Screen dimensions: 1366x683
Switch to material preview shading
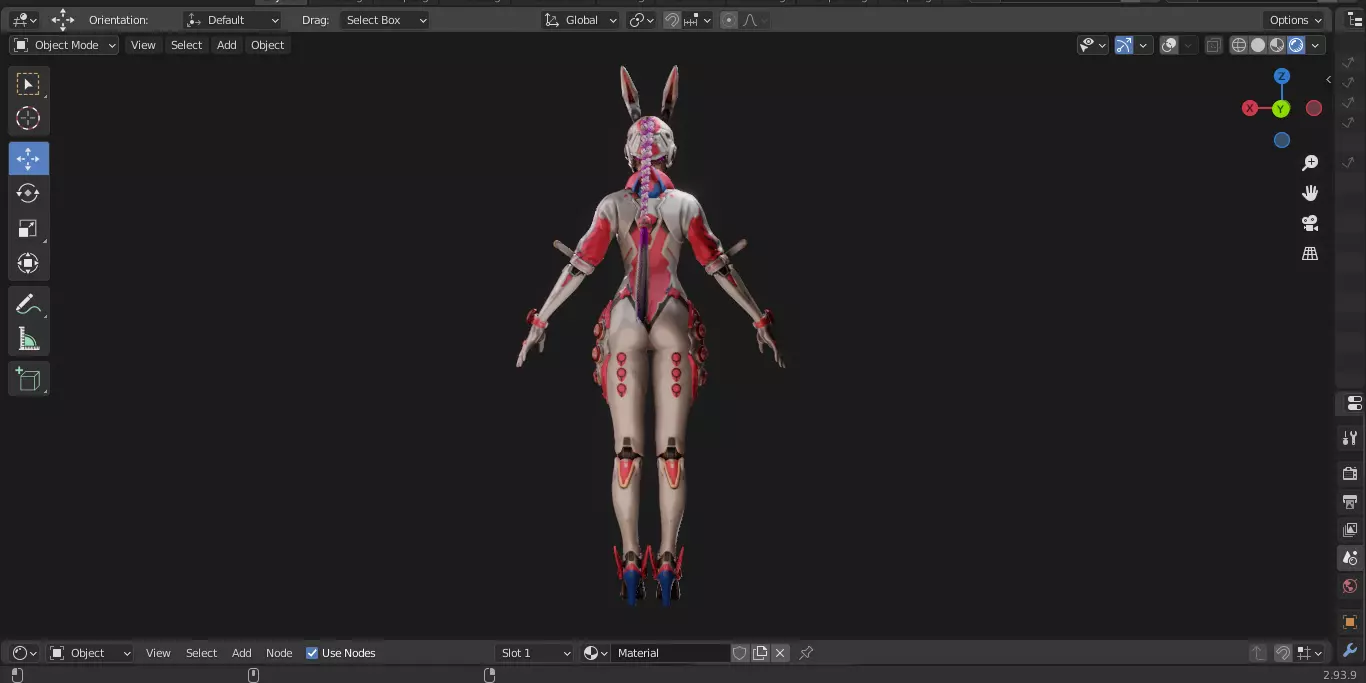click(x=1277, y=45)
